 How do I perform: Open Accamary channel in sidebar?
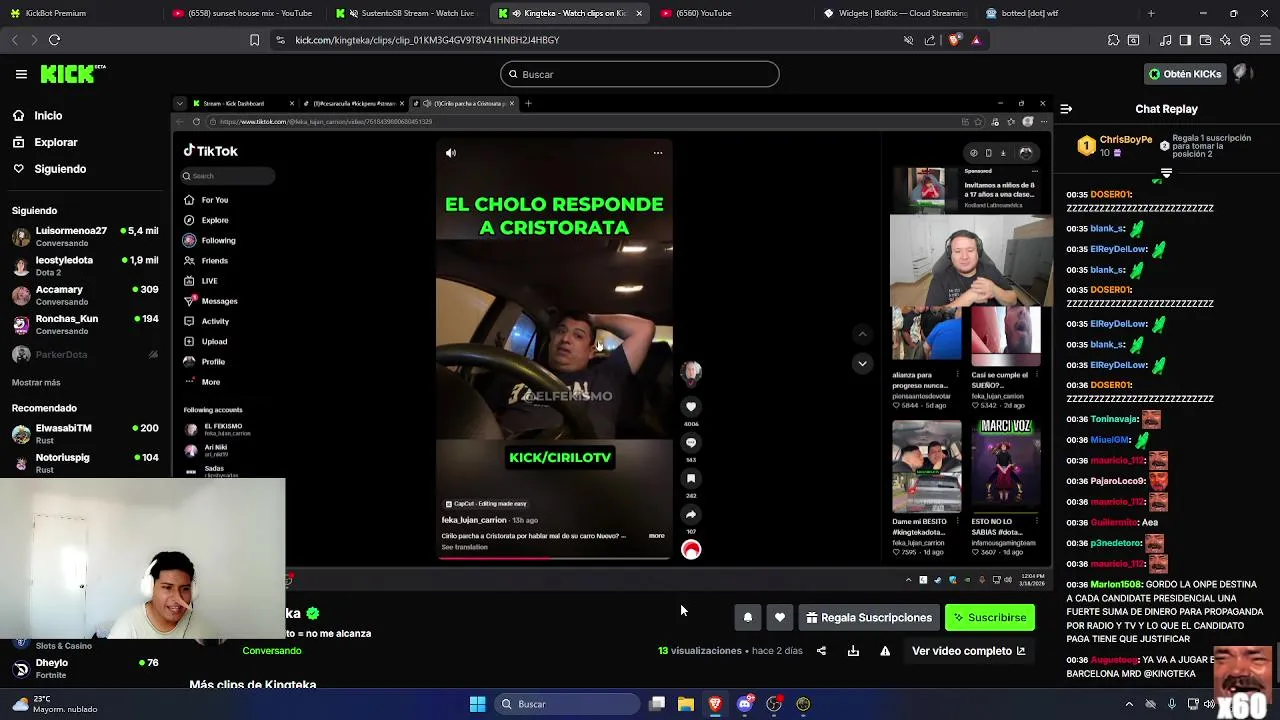tap(85, 296)
